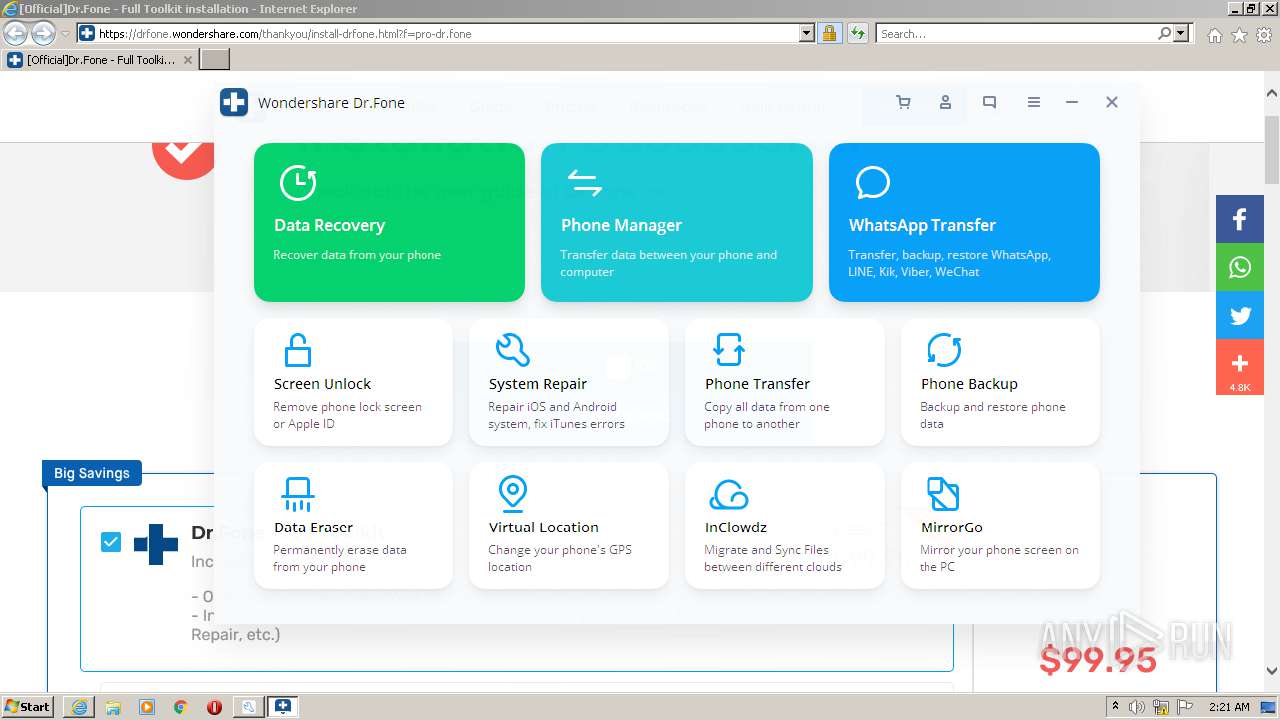Select the InClowdz cloud icon
Screen dimensions: 1280x720
click(729, 495)
